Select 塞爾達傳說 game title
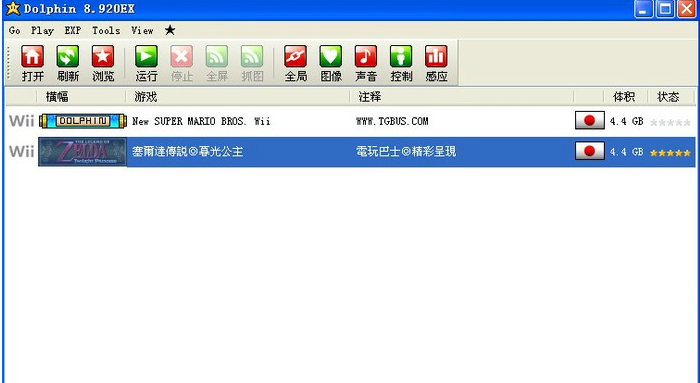Image resolution: width=700 pixels, height=383 pixels. pyautogui.click(x=188, y=152)
